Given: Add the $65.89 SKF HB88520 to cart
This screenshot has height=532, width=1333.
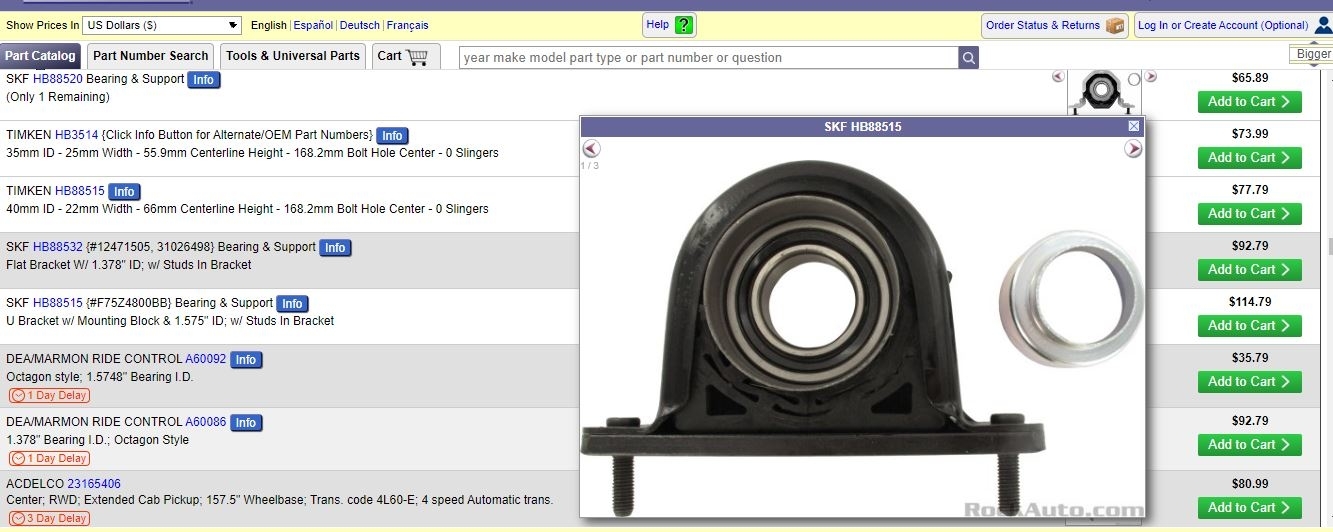Looking at the screenshot, I should (x=1250, y=101).
